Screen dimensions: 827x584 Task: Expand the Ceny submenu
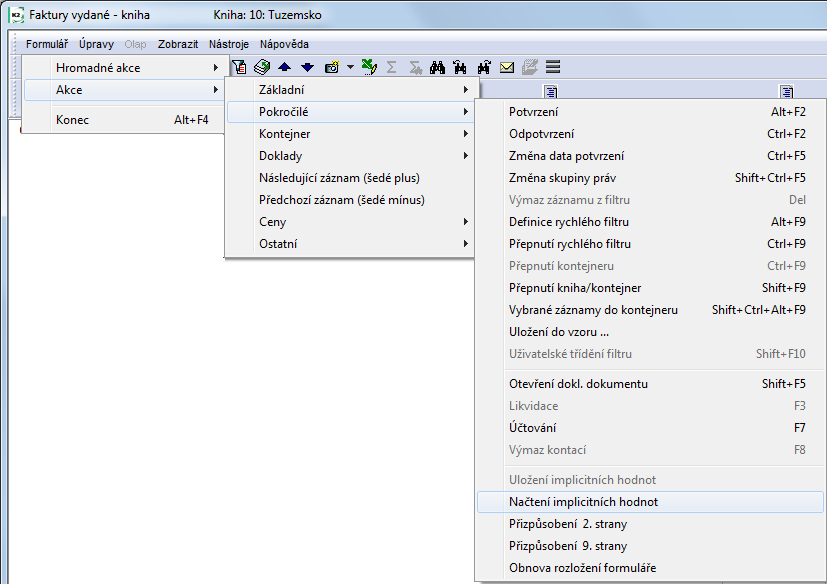point(351,222)
